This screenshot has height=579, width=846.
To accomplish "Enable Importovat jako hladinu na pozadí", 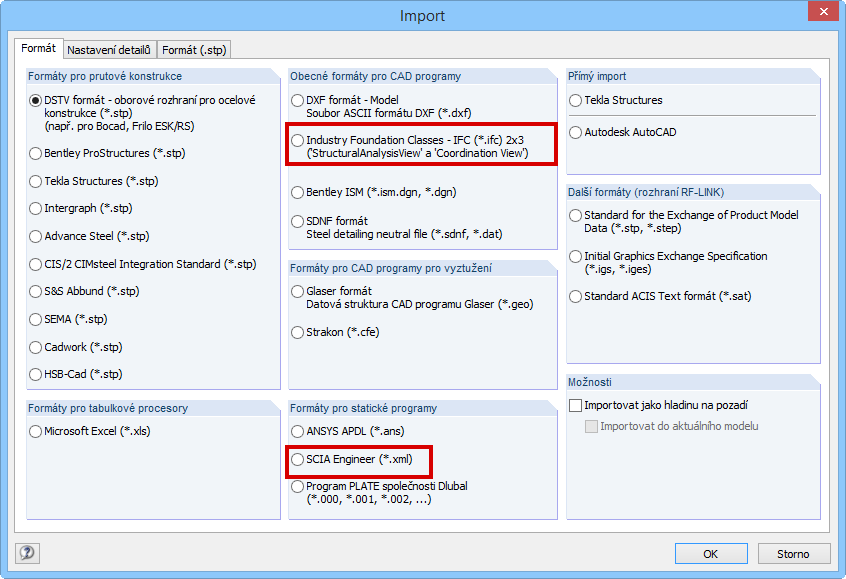I will pyautogui.click(x=575, y=406).
